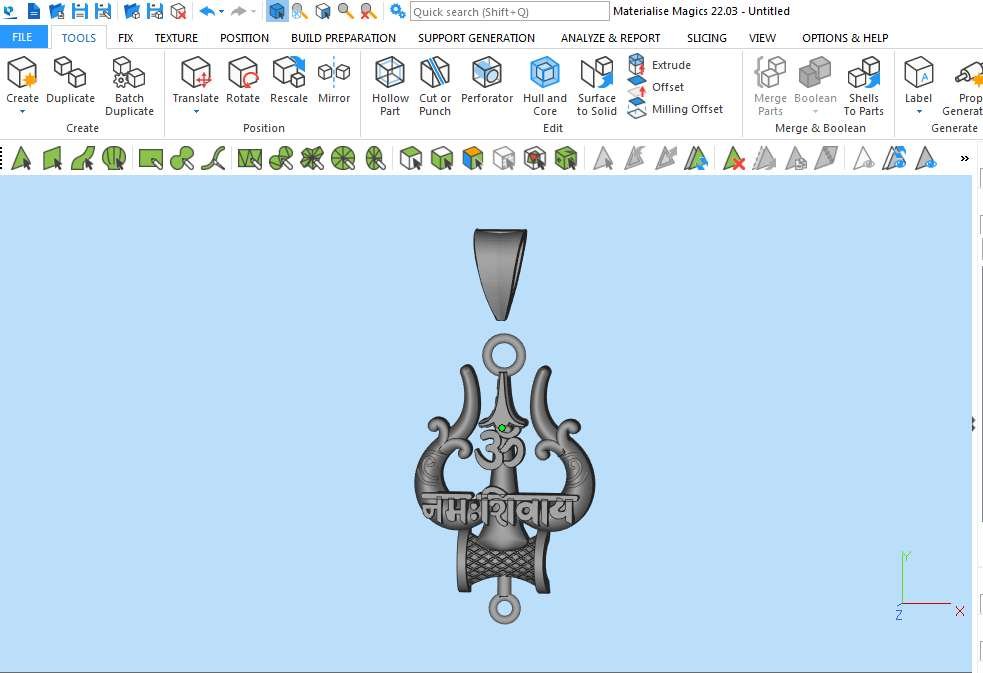Switch to the FIX ribbon tab
983x673 pixels.
pyautogui.click(x=125, y=38)
